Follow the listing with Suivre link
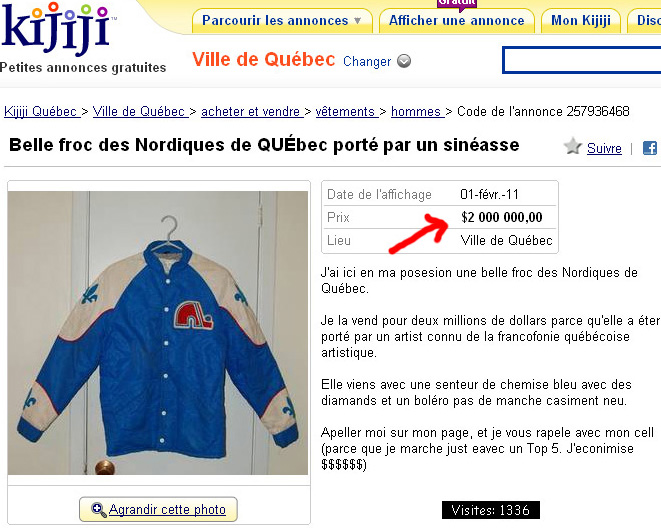 click(604, 148)
